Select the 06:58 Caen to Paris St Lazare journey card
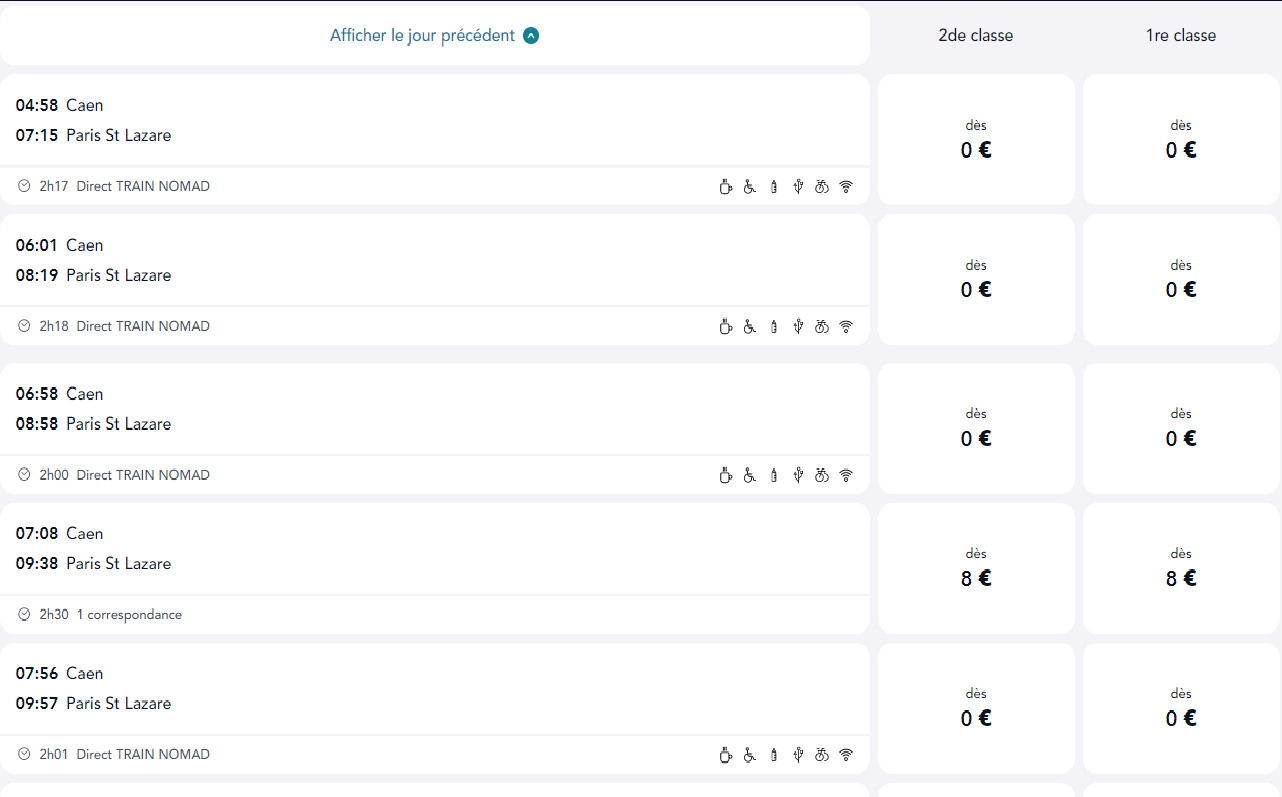Image resolution: width=1282 pixels, height=797 pixels. pos(435,428)
